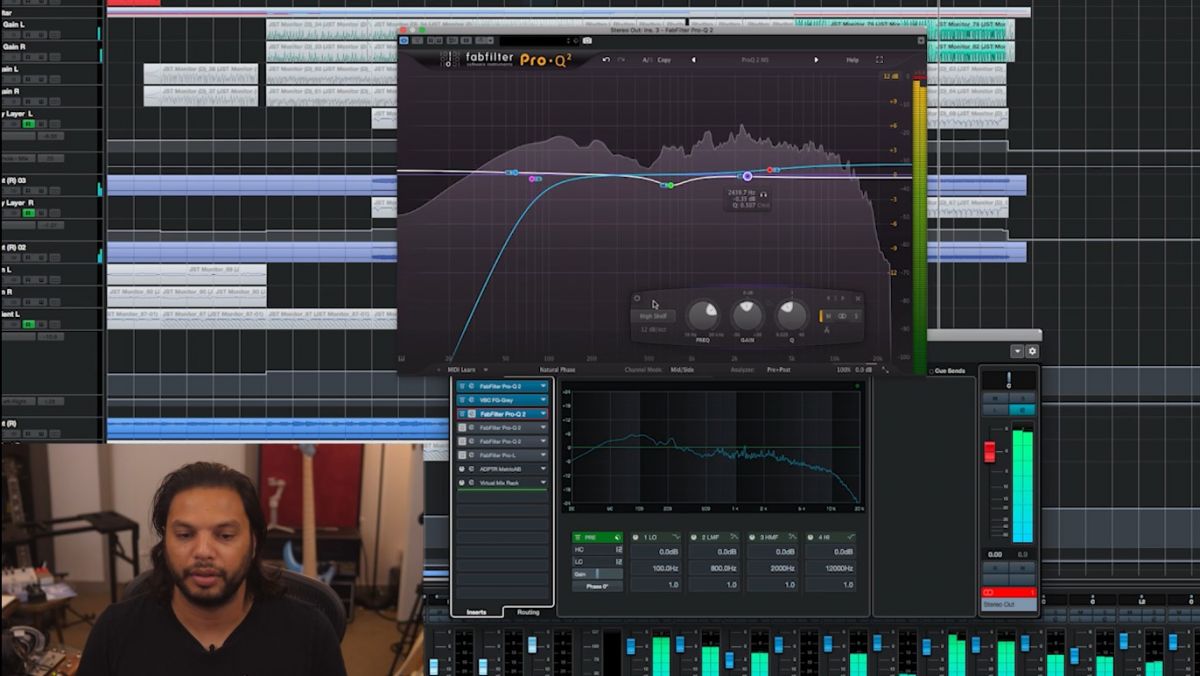Switch to the Inserts tab
This screenshot has height=676, width=1200.
pos(475,611)
